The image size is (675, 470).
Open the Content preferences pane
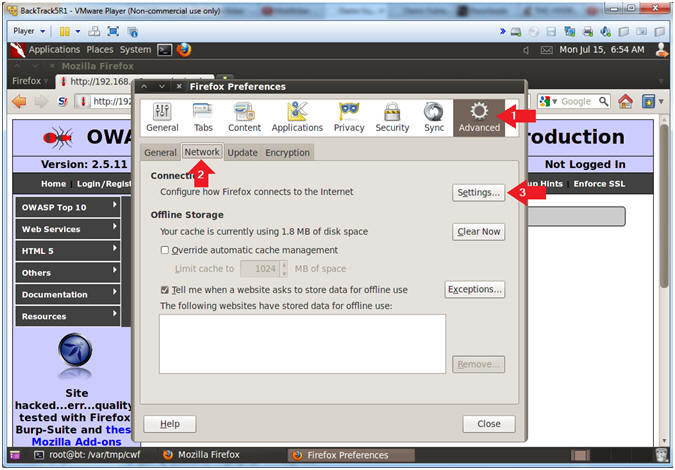click(244, 117)
